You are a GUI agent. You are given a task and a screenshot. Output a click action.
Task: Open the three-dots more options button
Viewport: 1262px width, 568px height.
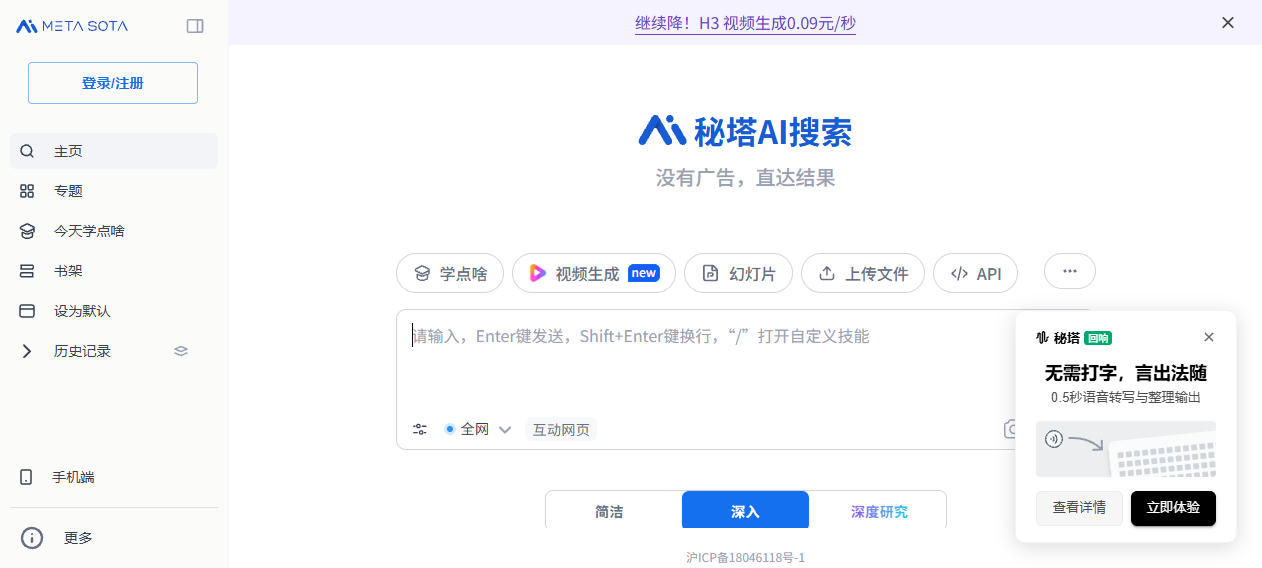(x=1070, y=271)
